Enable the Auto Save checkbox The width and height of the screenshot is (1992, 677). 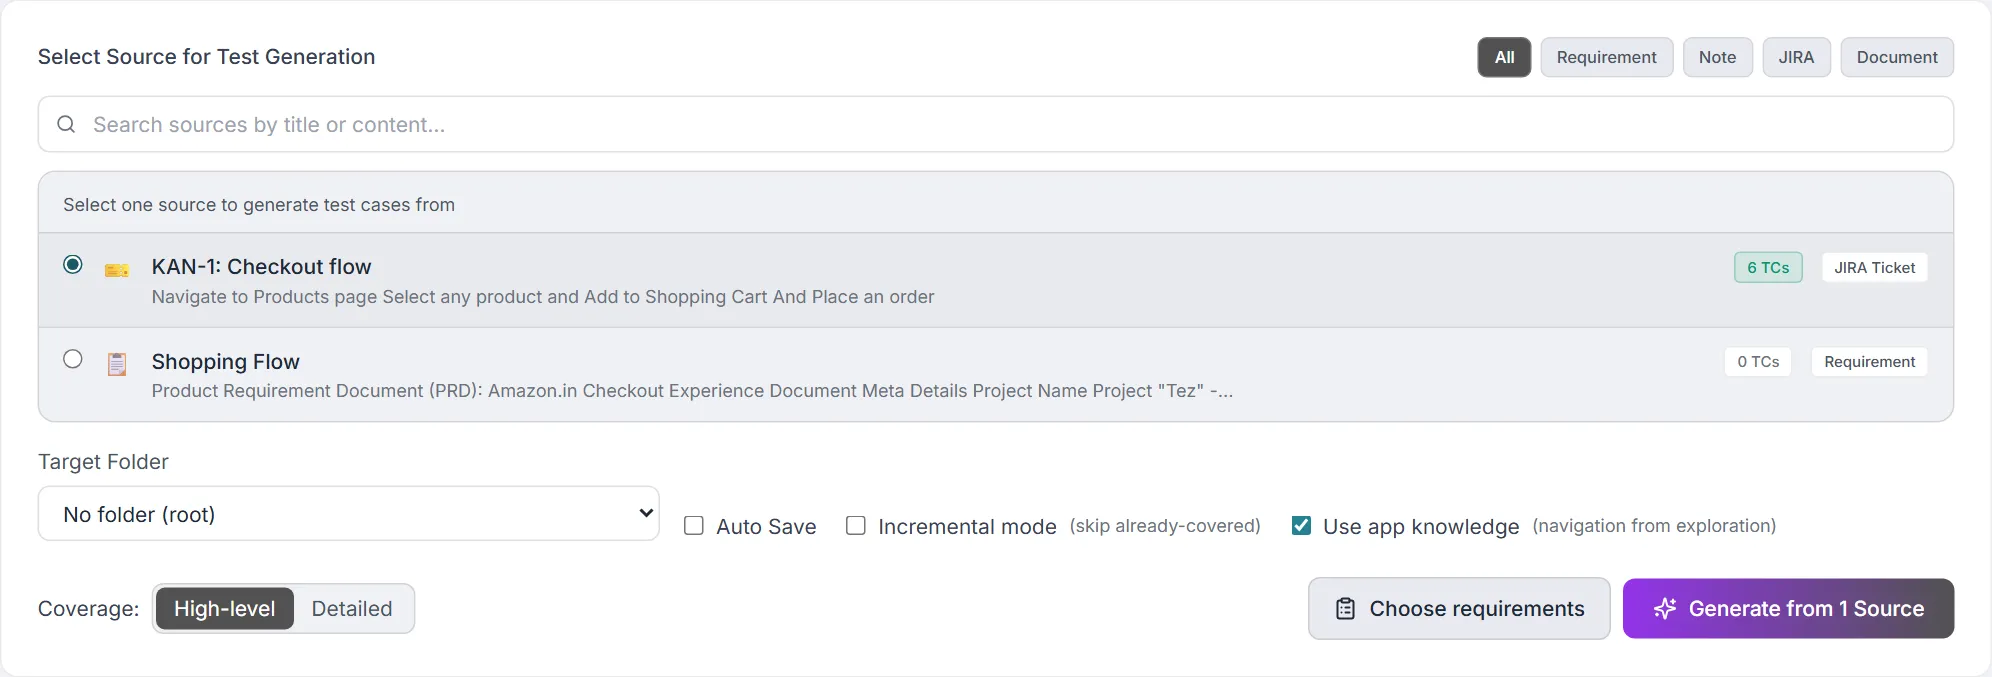tap(694, 526)
